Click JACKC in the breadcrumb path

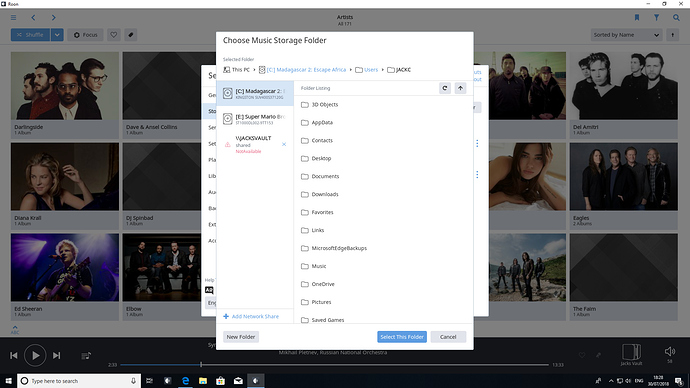[399, 70]
